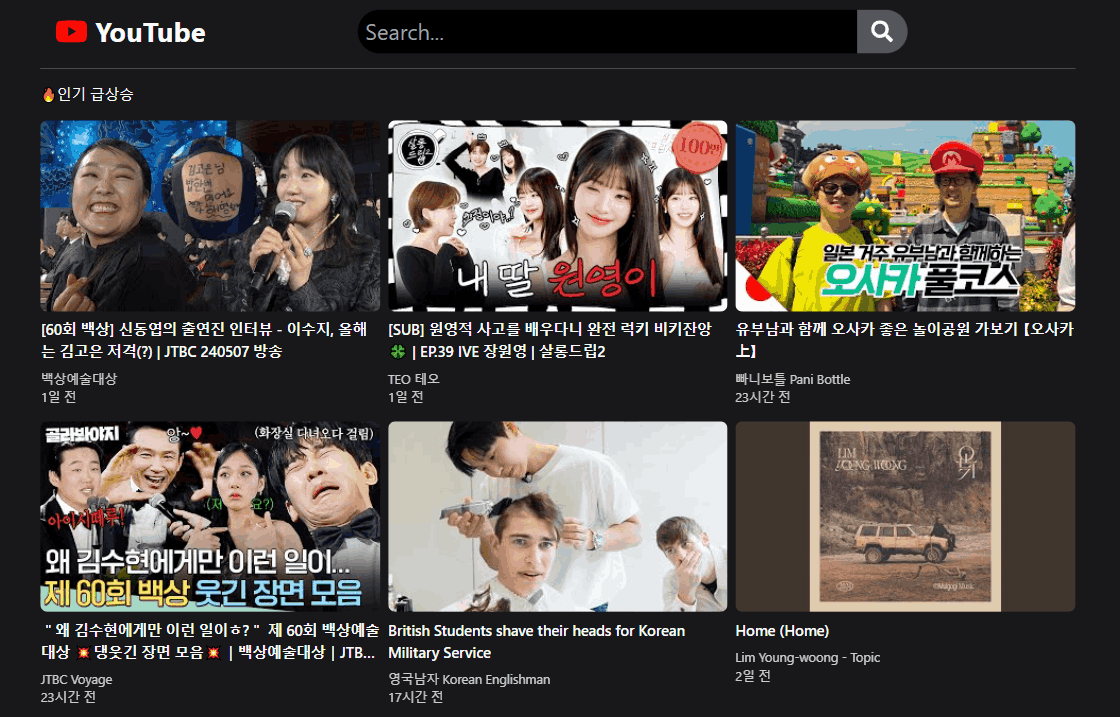The height and width of the screenshot is (717, 1120).
Task: Open the Lim Young-woong album cover thumbnail
Action: click(x=905, y=516)
